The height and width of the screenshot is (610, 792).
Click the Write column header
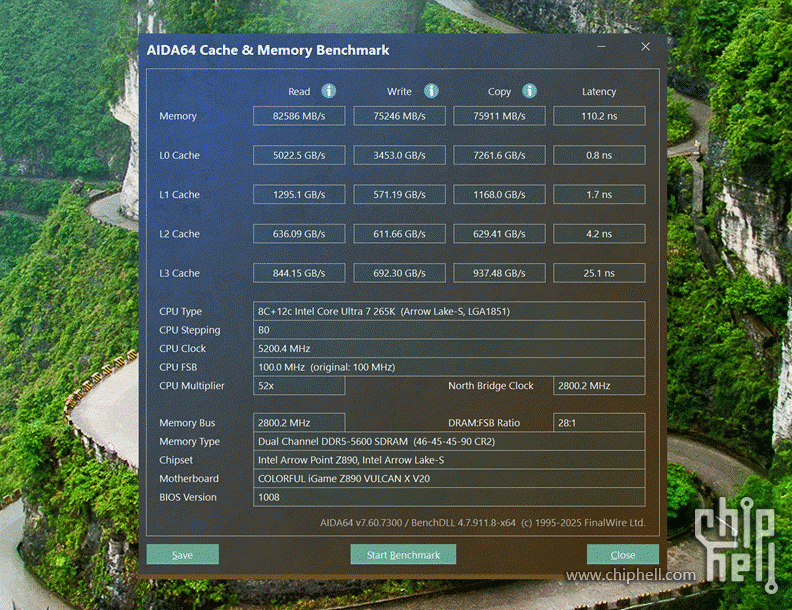[x=399, y=91]
